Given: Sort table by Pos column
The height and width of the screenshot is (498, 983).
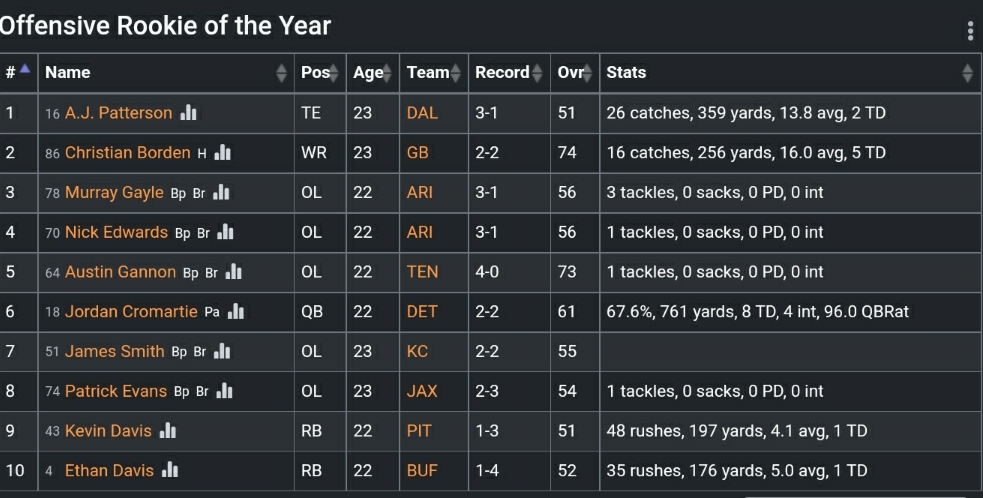Looking at the screenshot, I should [x=315, y=72].
